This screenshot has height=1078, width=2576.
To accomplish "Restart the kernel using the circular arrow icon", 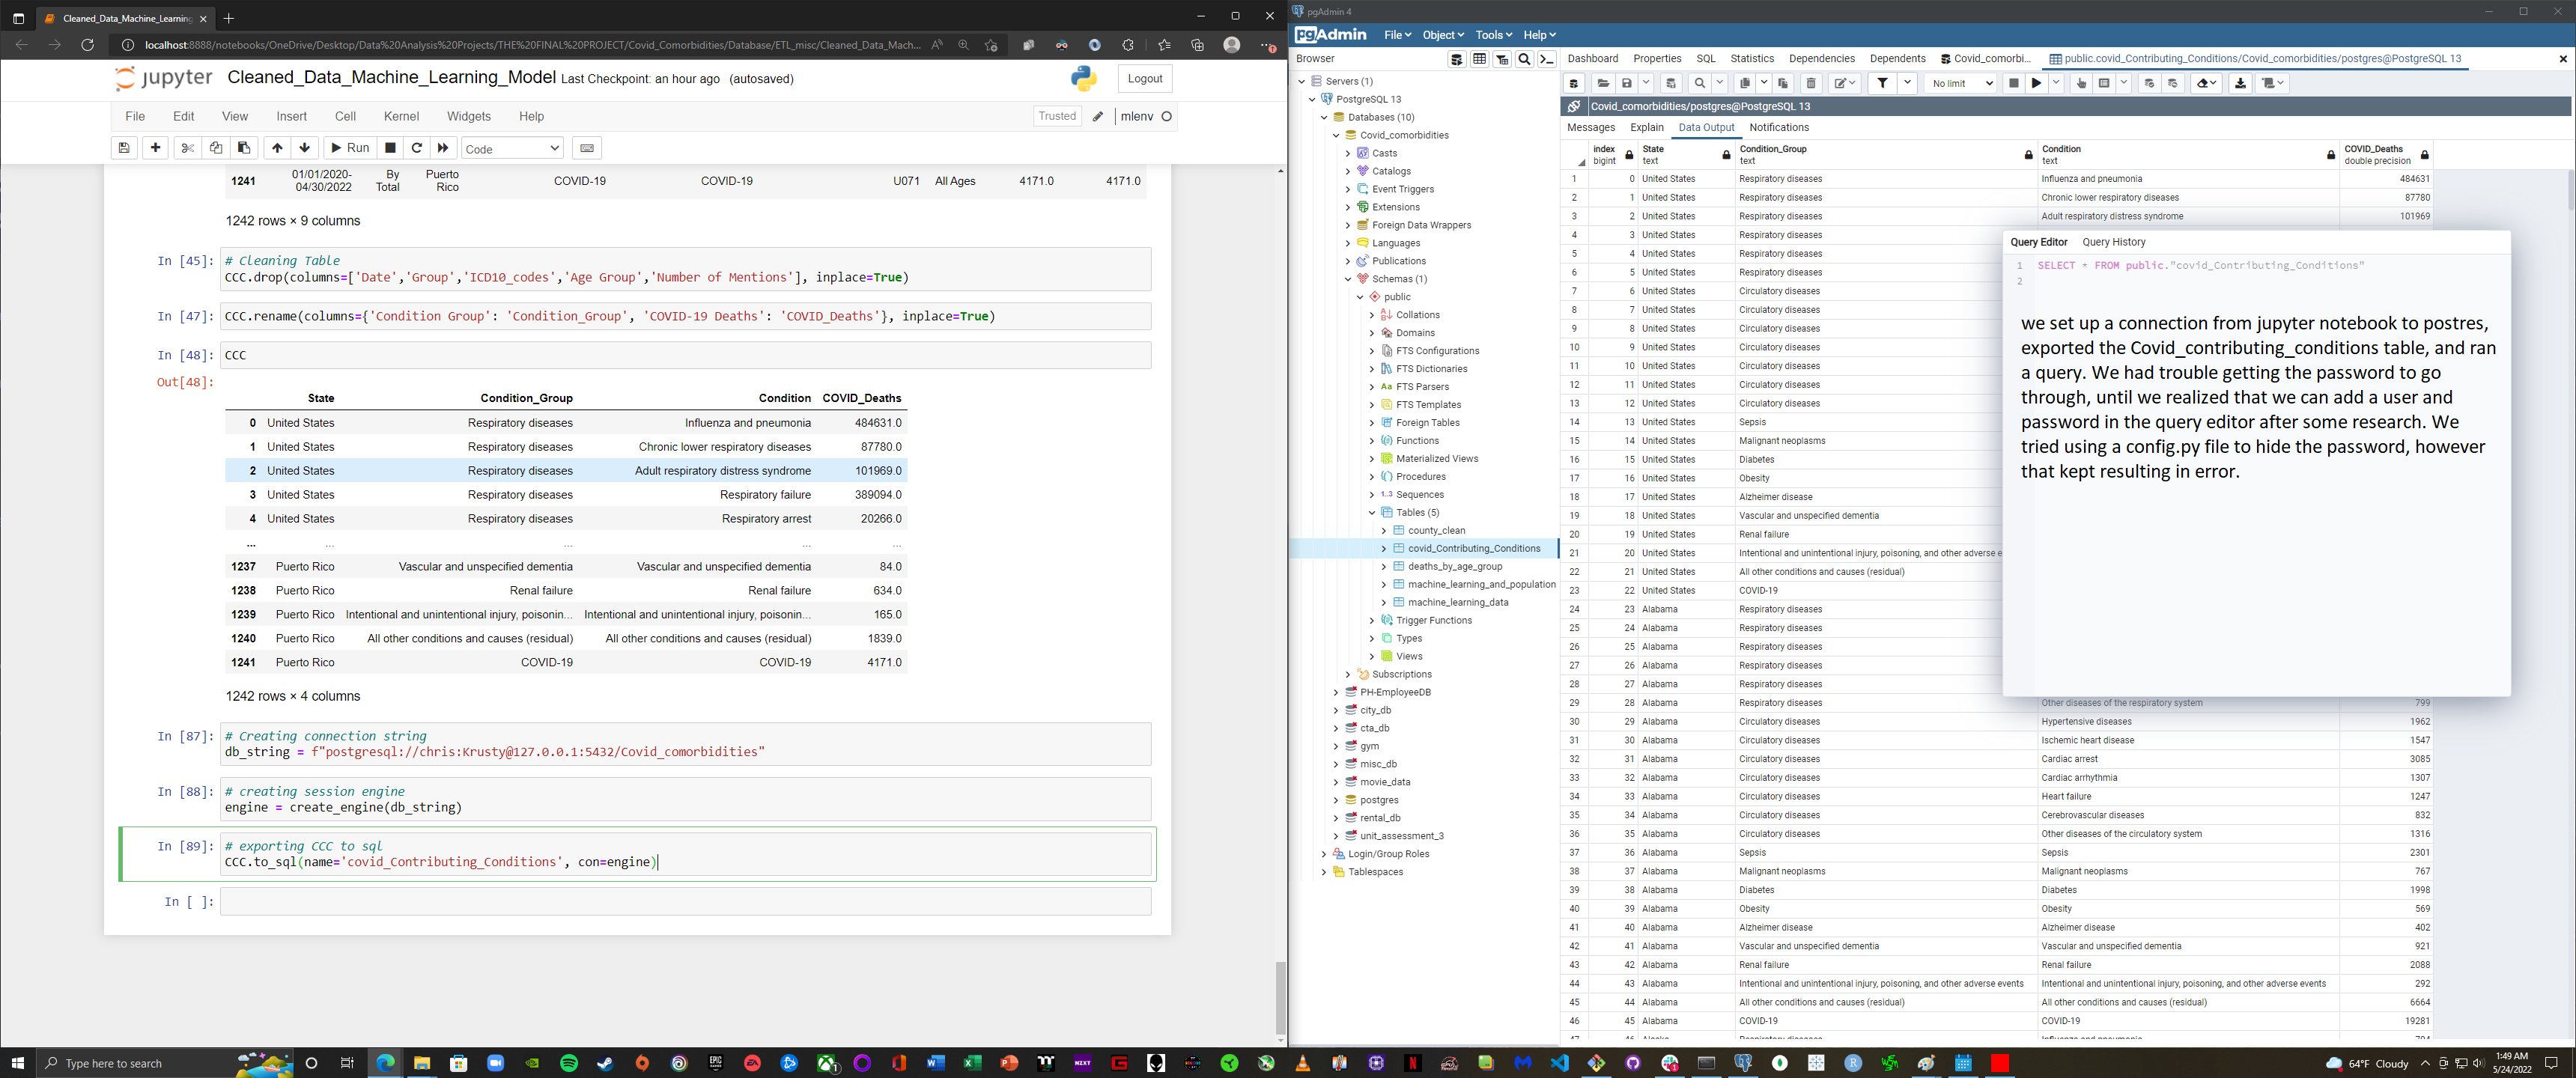I will (x=417, y=147).
